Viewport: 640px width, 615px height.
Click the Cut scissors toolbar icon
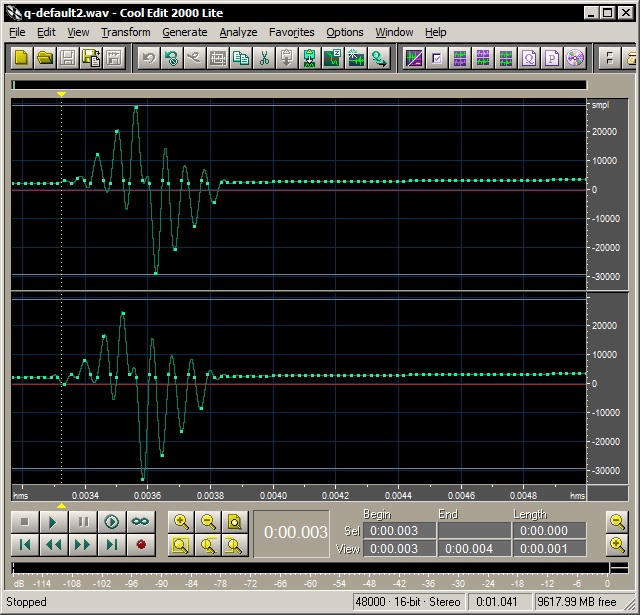tap(264, 58)
